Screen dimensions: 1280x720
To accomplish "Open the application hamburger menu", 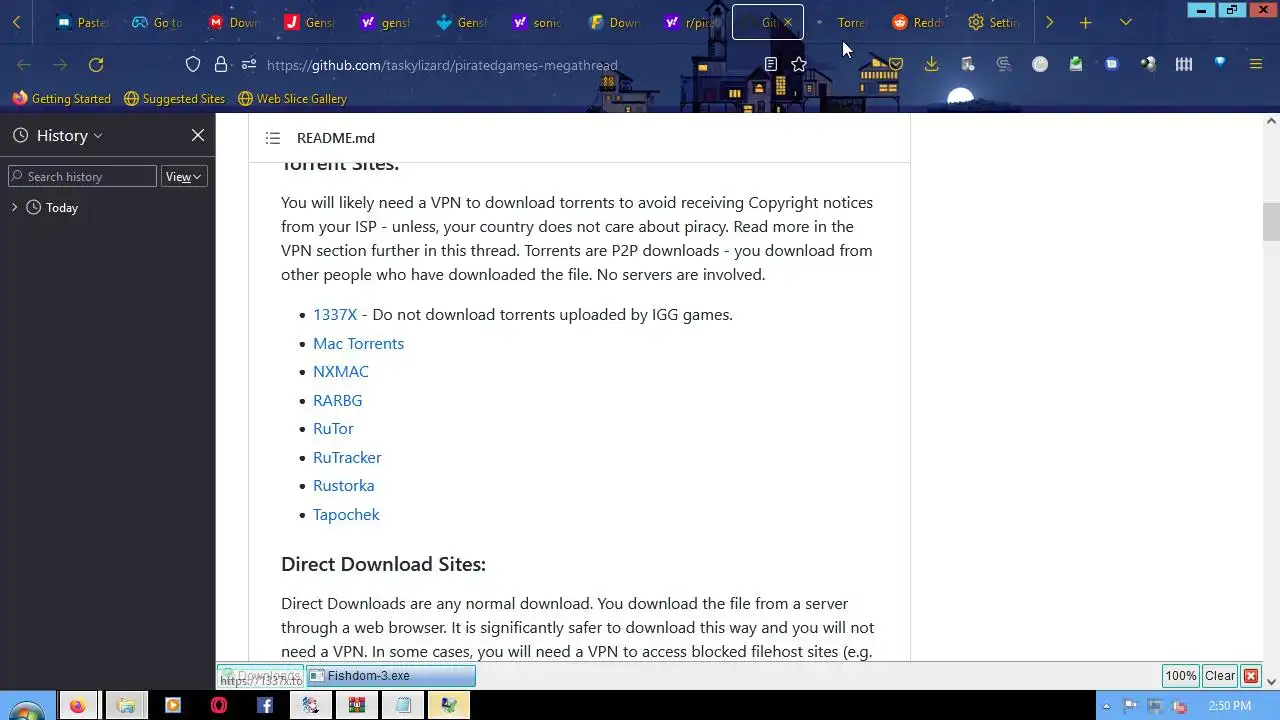I will 1256,65.
